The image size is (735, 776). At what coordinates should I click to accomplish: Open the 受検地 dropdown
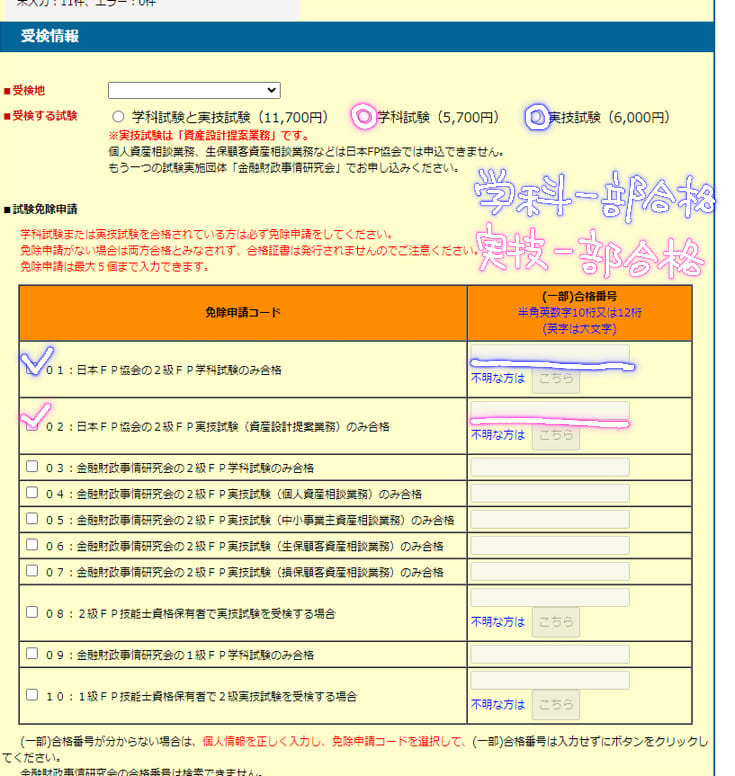pos(194,90)
